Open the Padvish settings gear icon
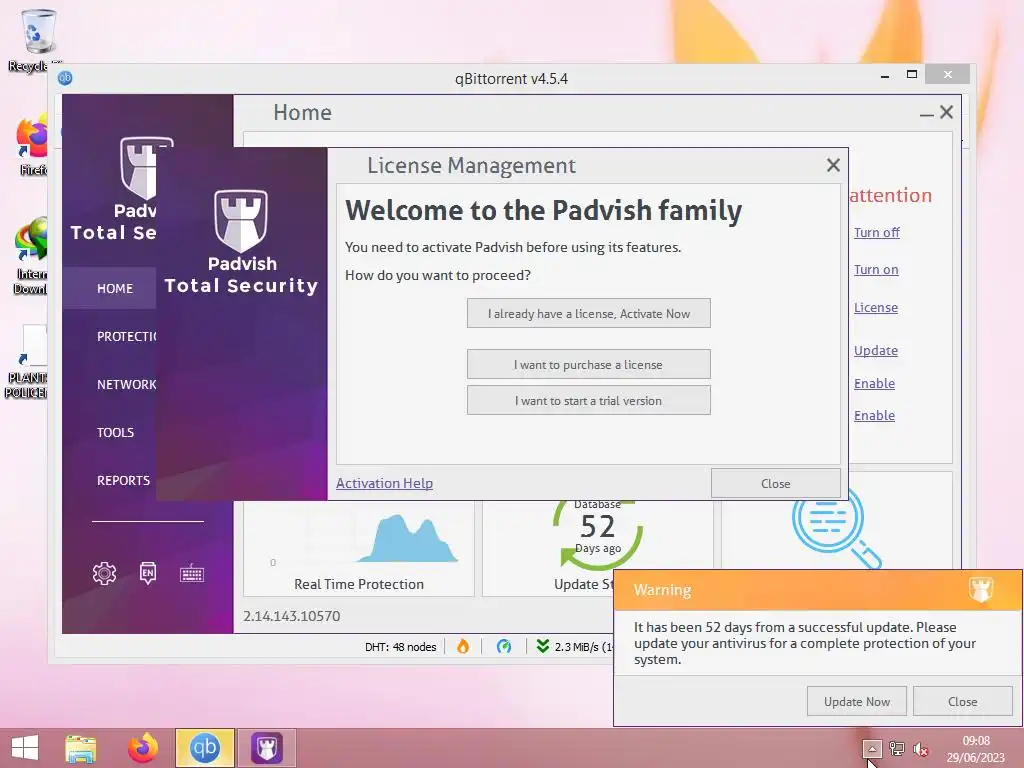Image resolution: width=1024 pixels, height=768 pixels. (x=104, y=573)
